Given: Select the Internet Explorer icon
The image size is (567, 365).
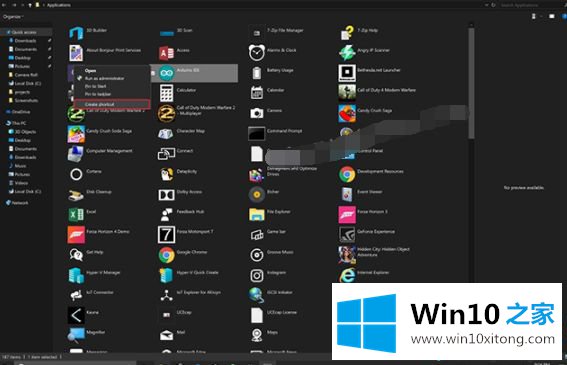Looking at the screenshot, I should tap(347, 276).
